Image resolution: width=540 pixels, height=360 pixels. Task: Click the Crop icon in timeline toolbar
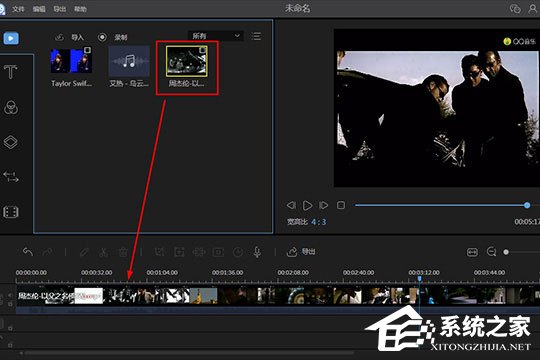159,252
